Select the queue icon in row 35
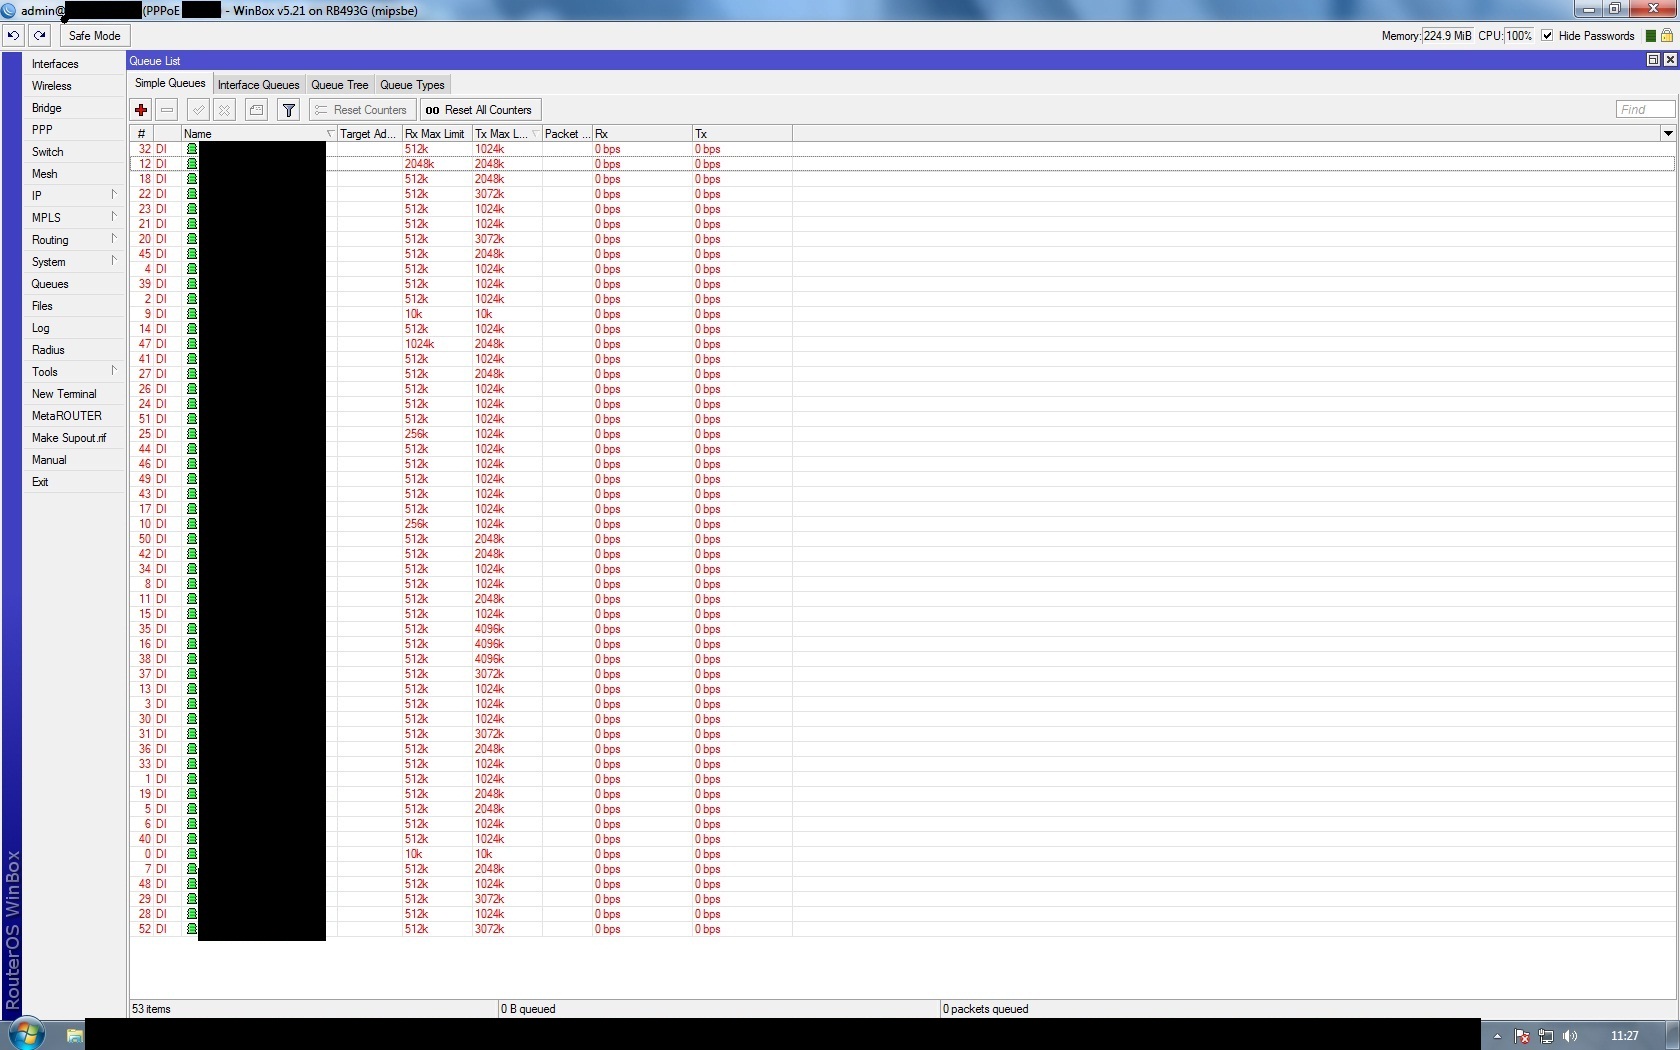The height and width of the screenshot is (1050, 1680). click(192, 629)
